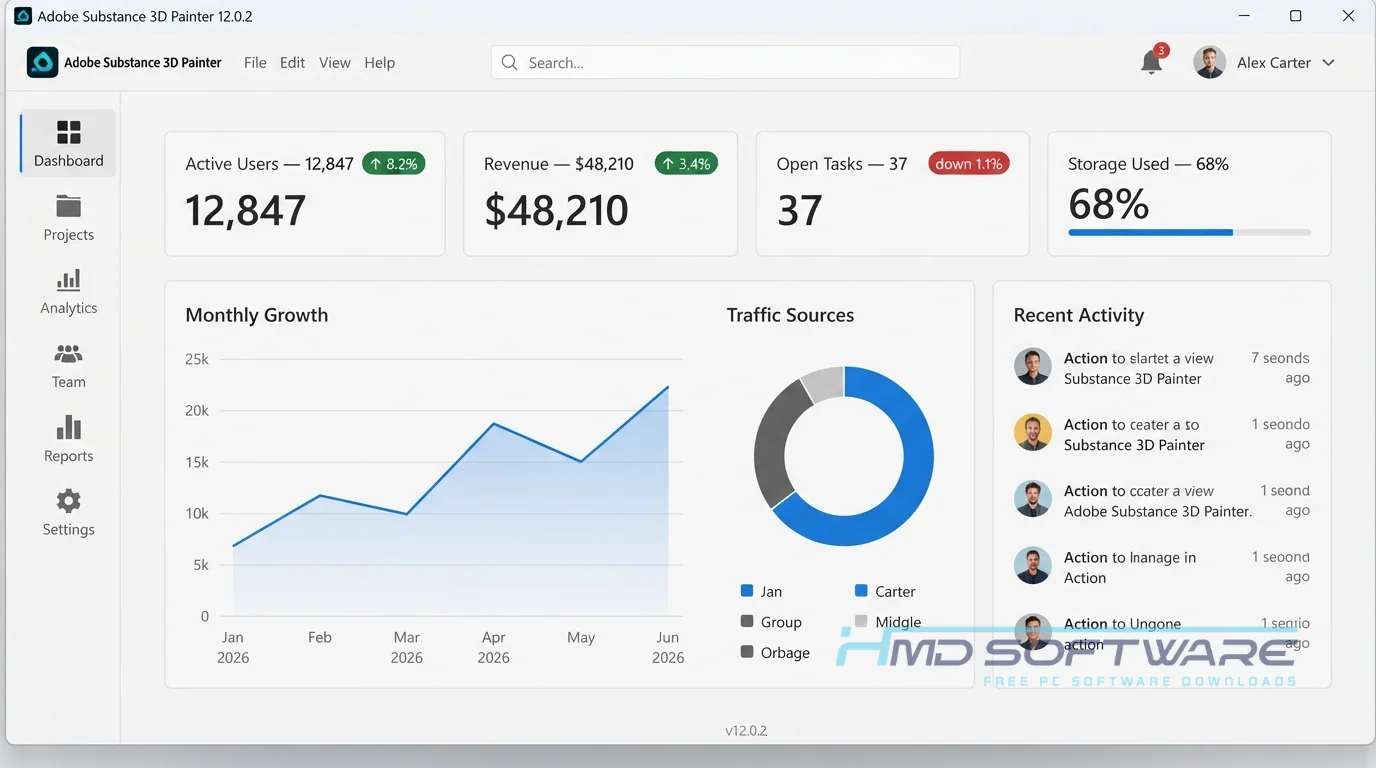Click the 'v12.0.2' version text at the bottom
The width and height of the screenshot is (1376, 768).
[746, 731]
